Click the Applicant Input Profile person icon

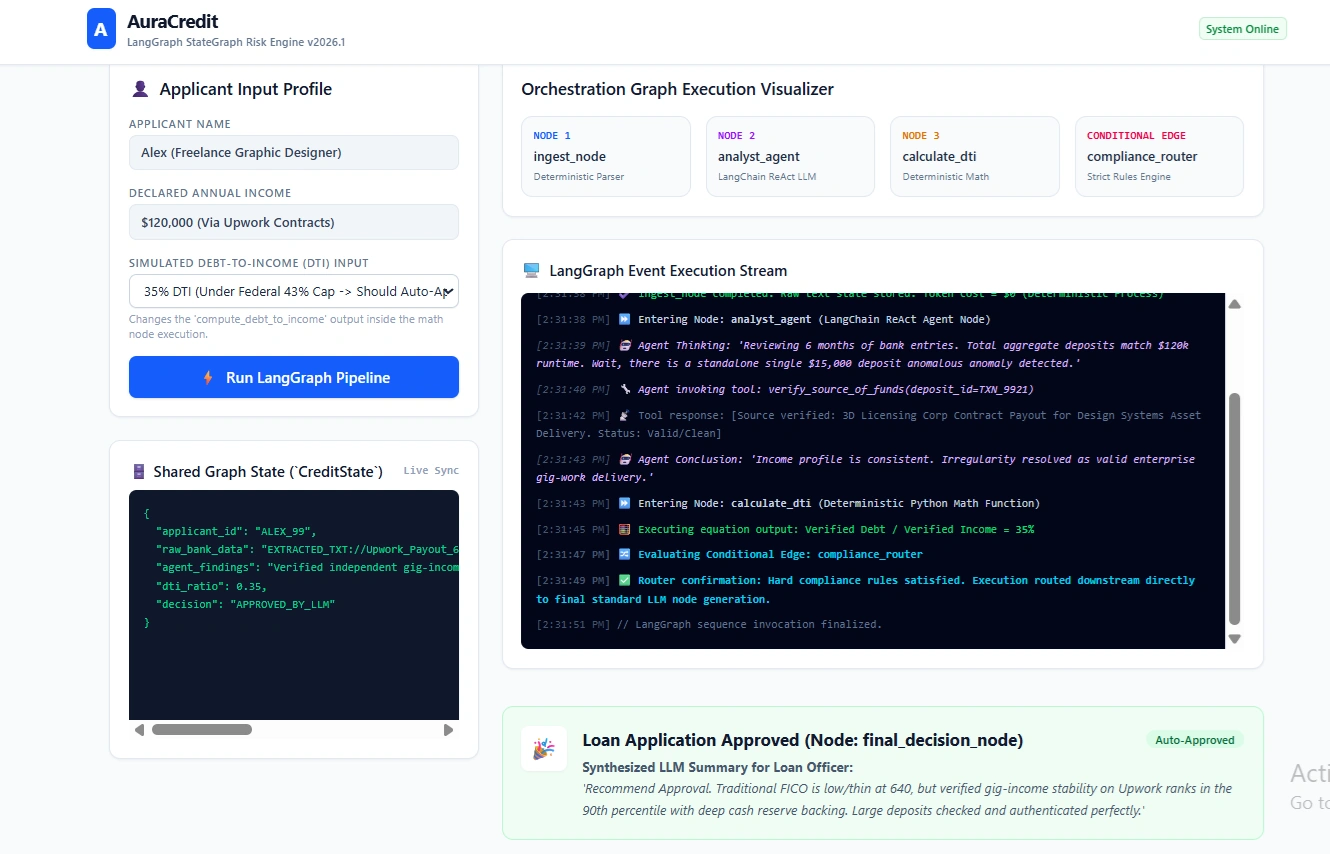coord(140,89)
